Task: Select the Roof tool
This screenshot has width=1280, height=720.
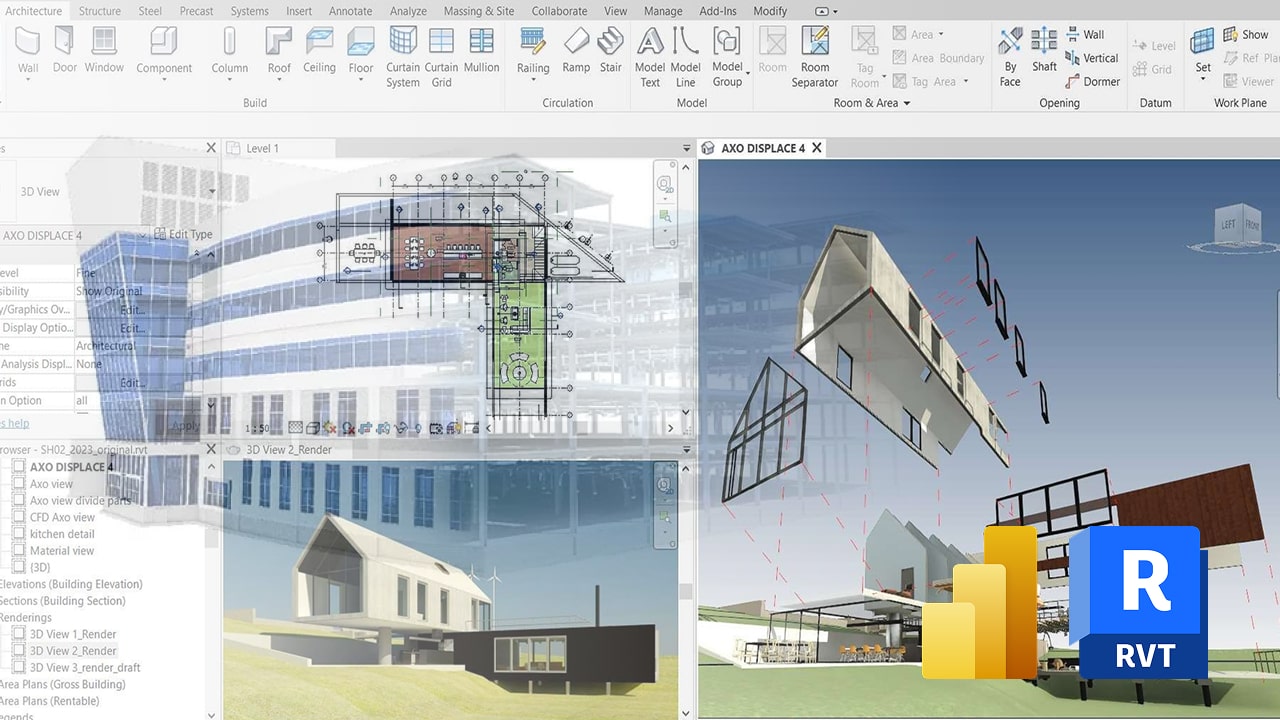Action: pos(279,50)
